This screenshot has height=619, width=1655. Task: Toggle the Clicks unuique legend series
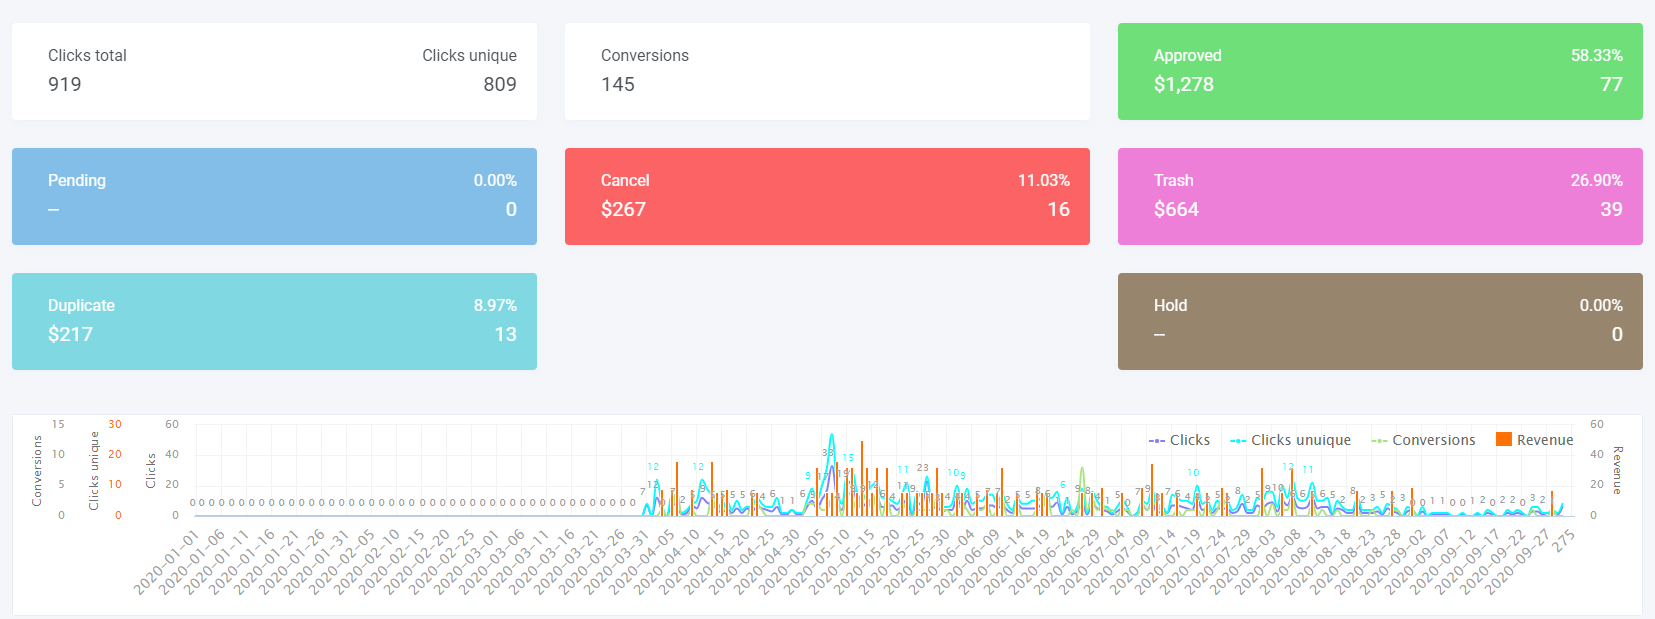[x=1300, y=440]
